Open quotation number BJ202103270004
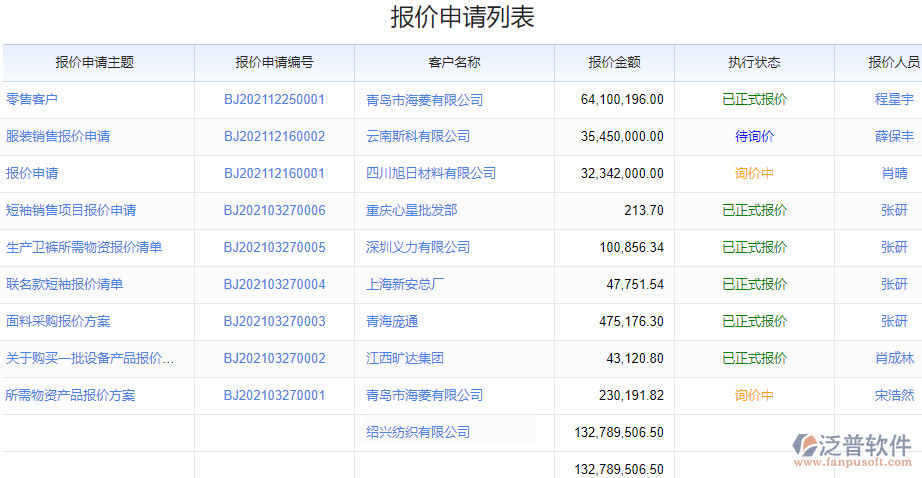 [274, 284]
